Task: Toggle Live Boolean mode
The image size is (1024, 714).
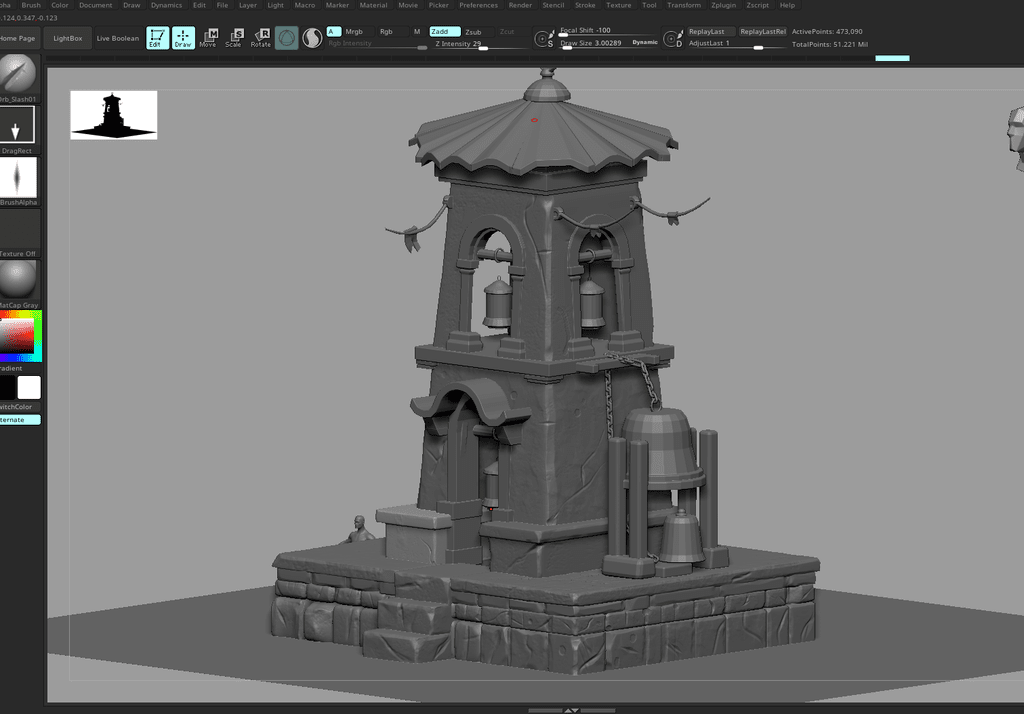Action: point(118,38)
